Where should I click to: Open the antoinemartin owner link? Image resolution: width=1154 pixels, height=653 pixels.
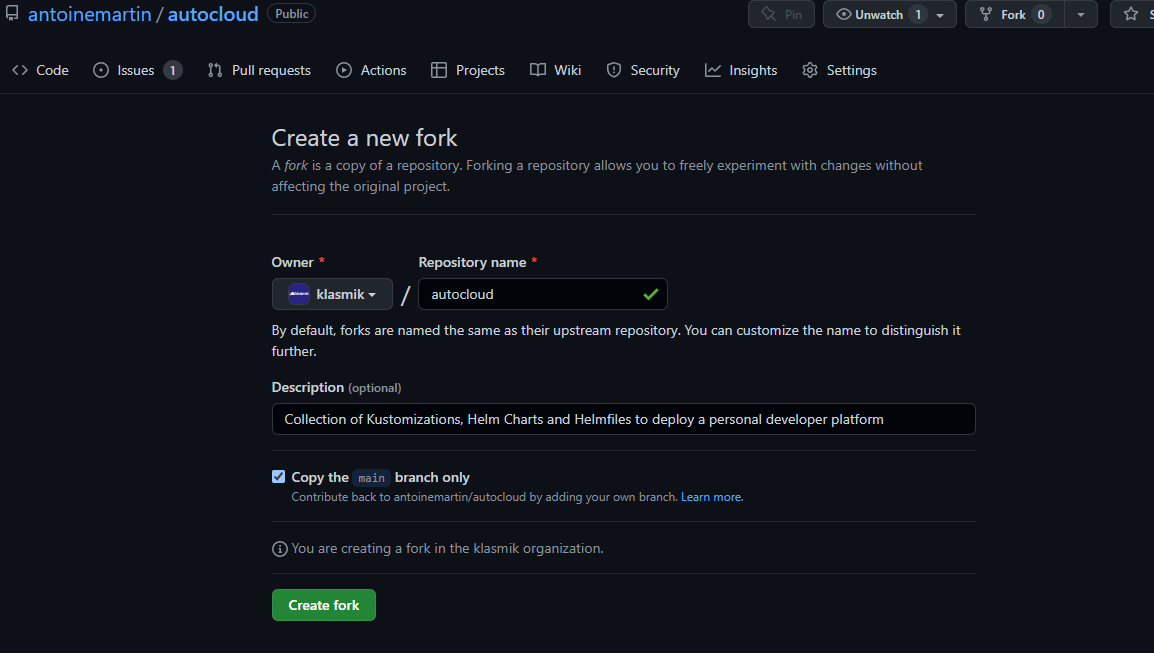pos(90,14)
